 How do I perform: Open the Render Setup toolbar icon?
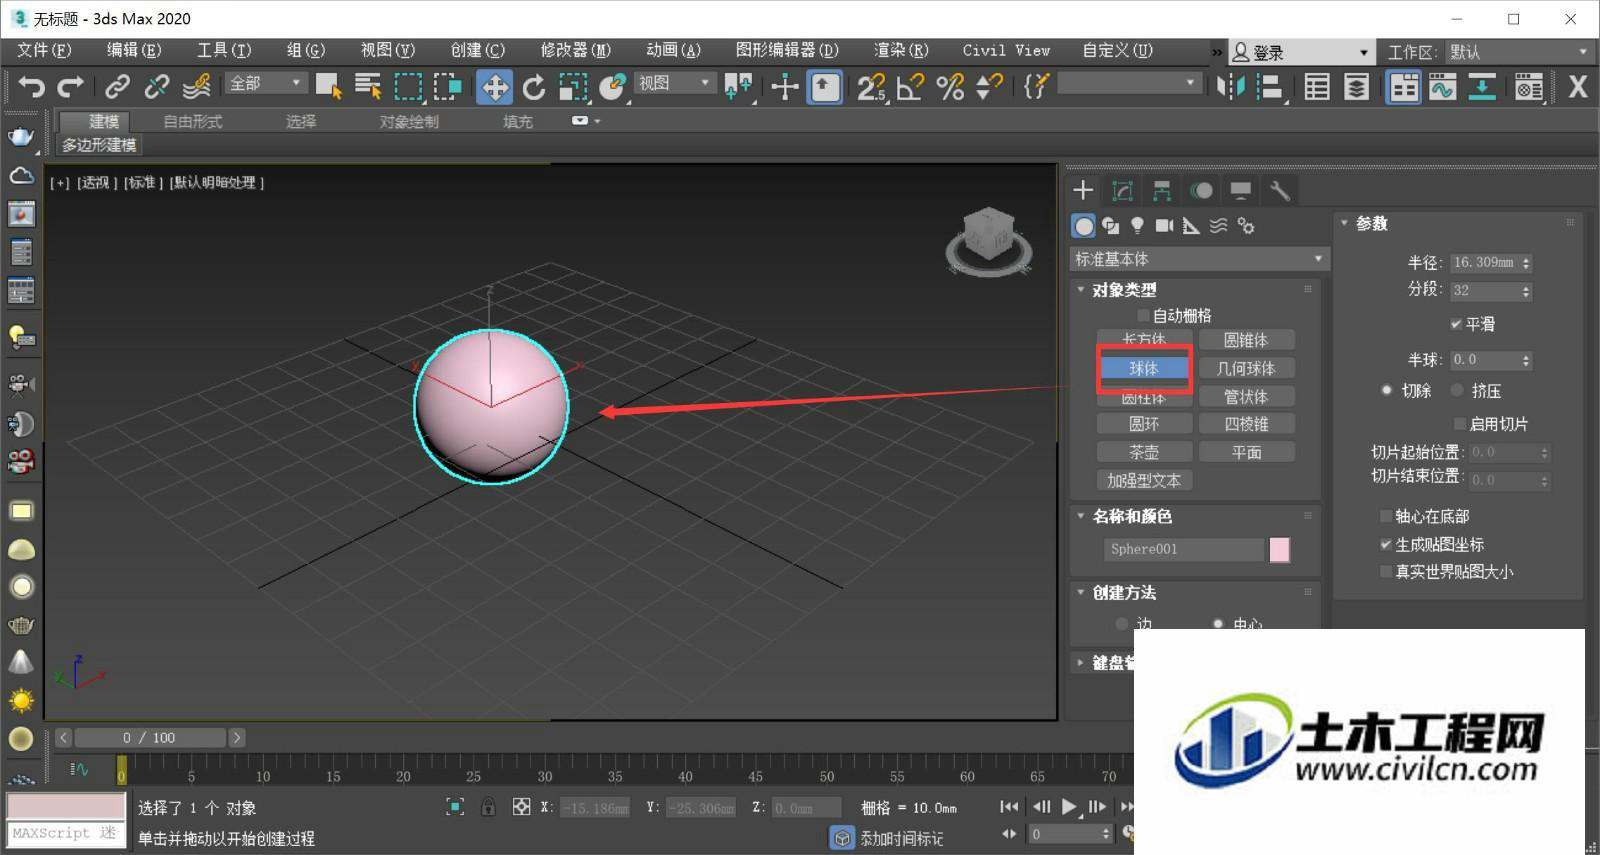coord(1529,87)
